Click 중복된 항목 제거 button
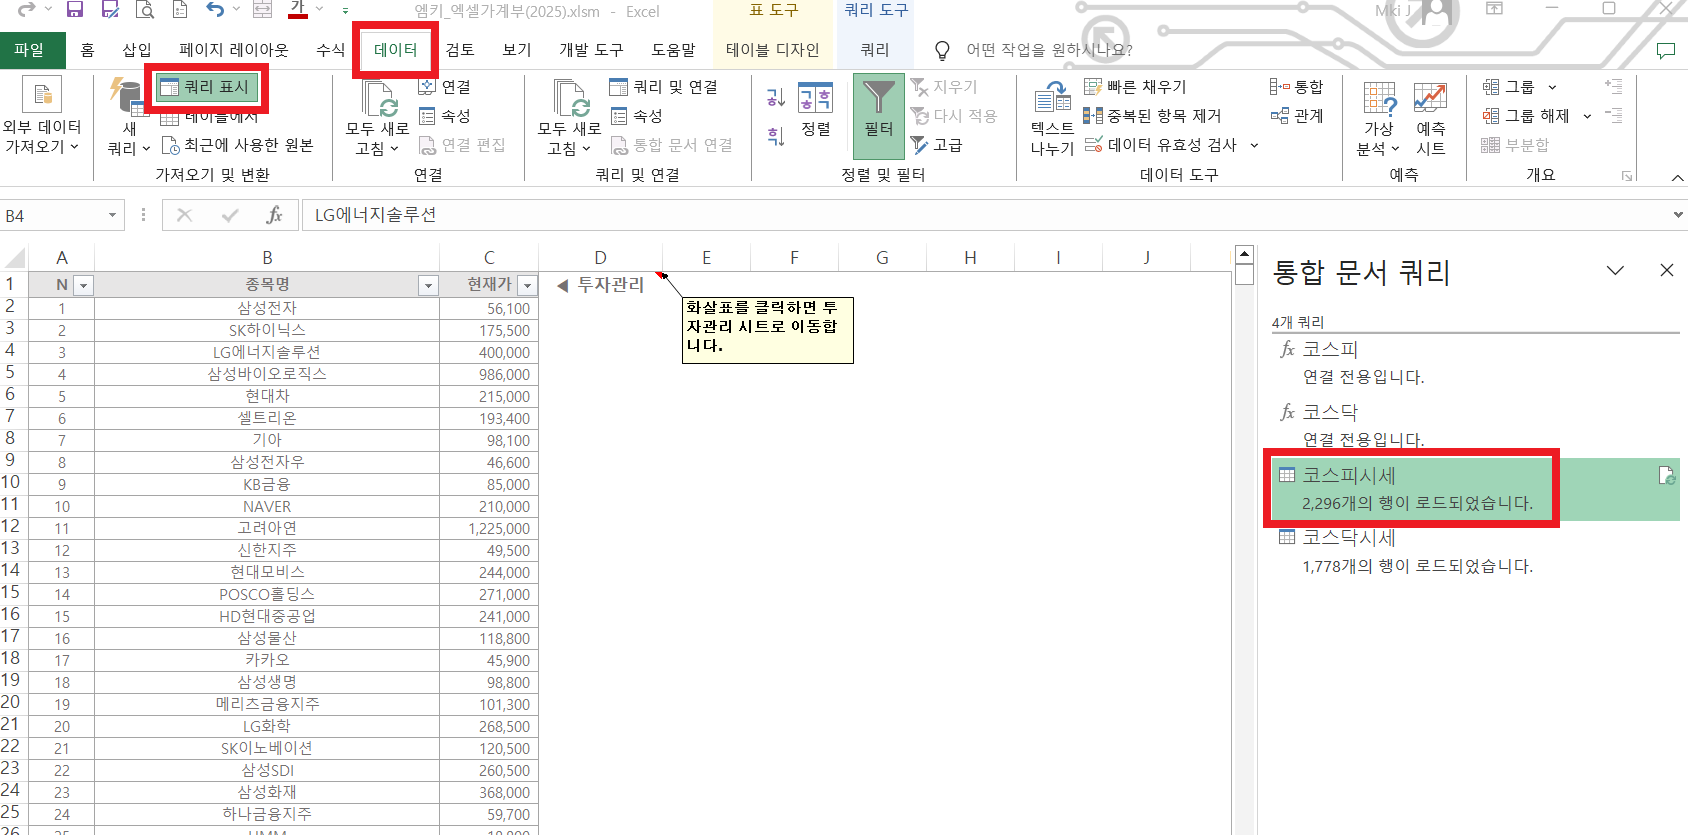Image resolution: width=1688 pixels, height=835 pixels. pos(1152,116)
